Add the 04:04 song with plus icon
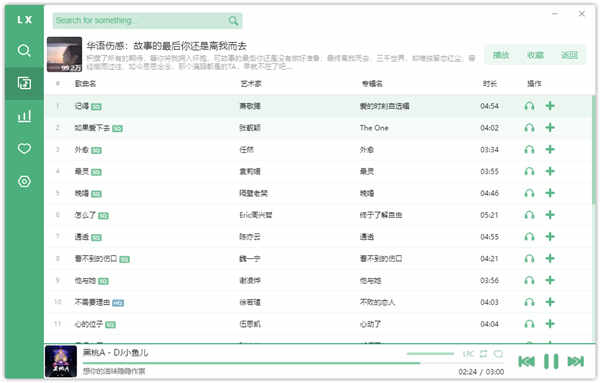The width and height of the screenshot is (600, 383). 550,324
